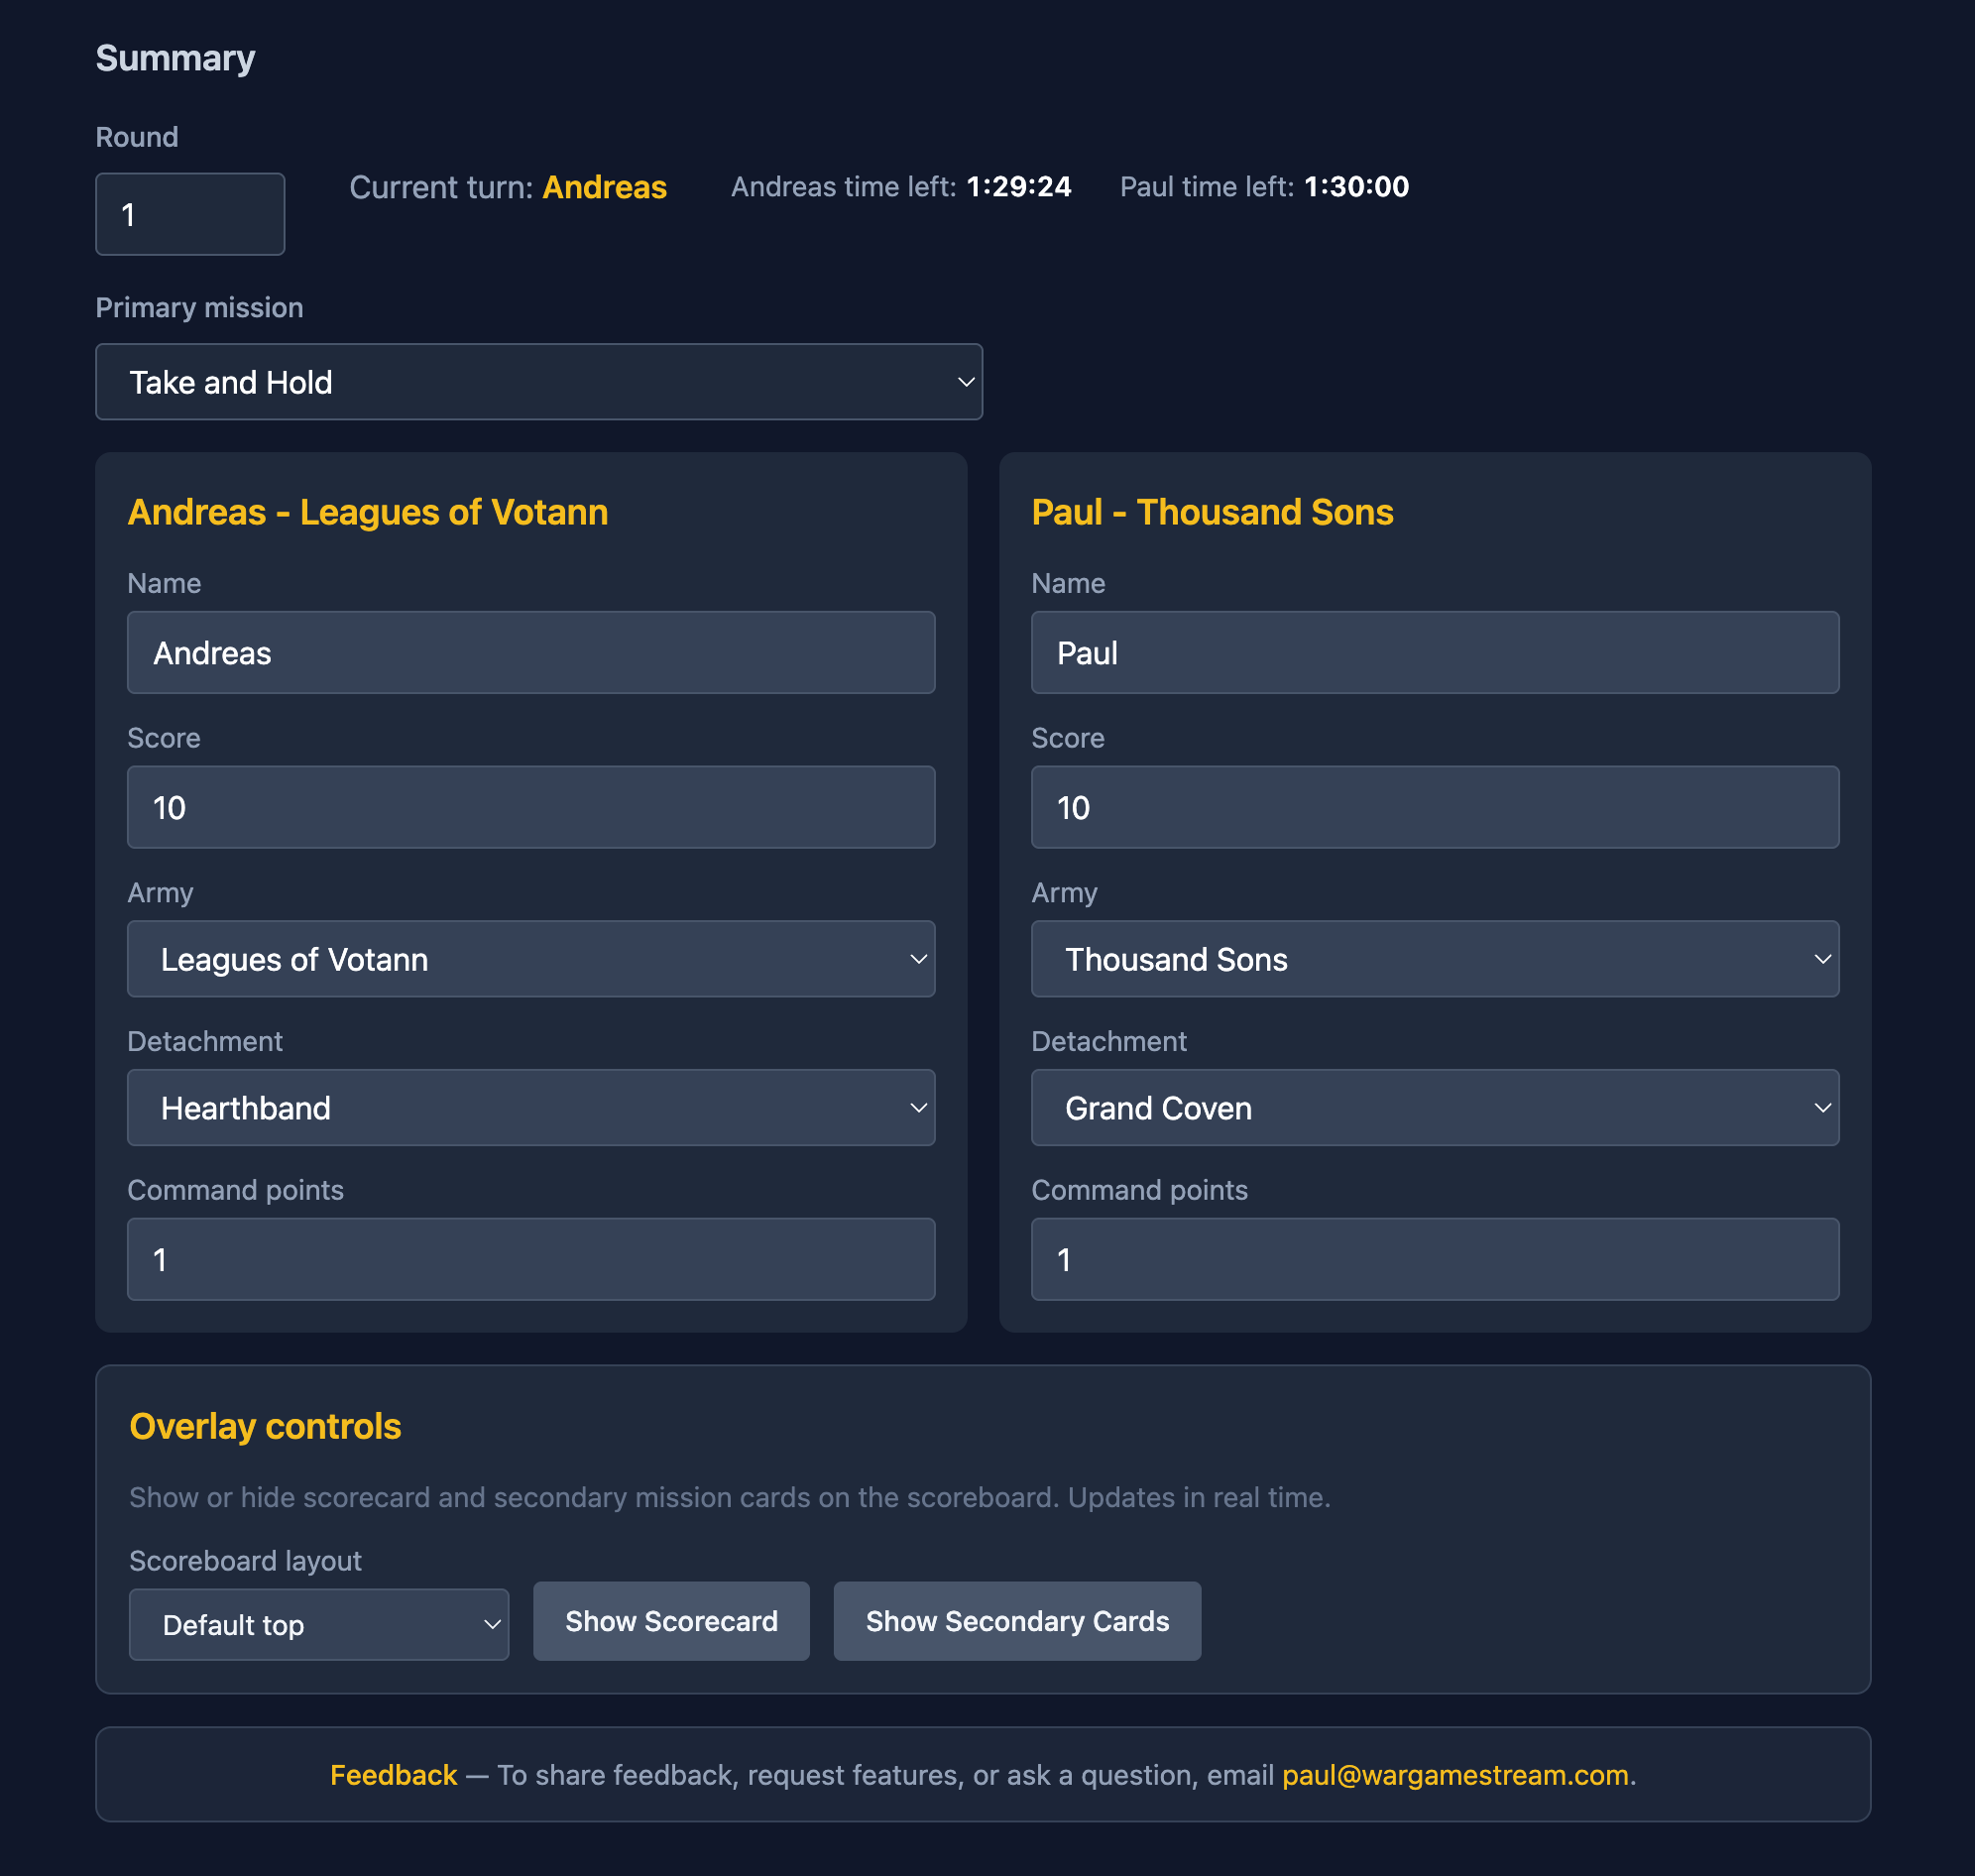Viewport: 1975px width, 1876px height.
Task: Click the Overlay controls heading
Action: point(264,1426)
